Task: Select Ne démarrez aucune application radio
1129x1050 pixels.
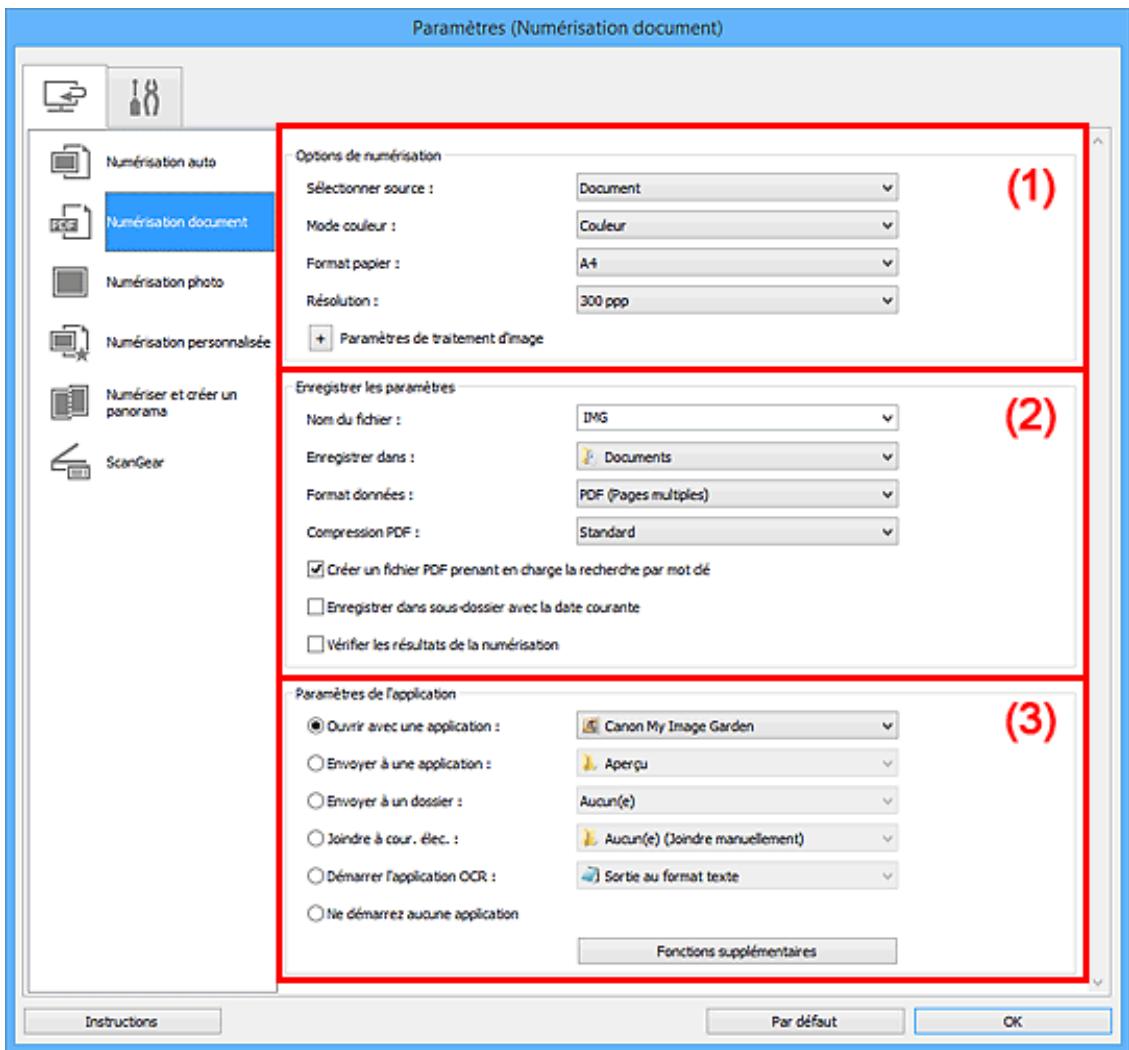Action: 315,913
